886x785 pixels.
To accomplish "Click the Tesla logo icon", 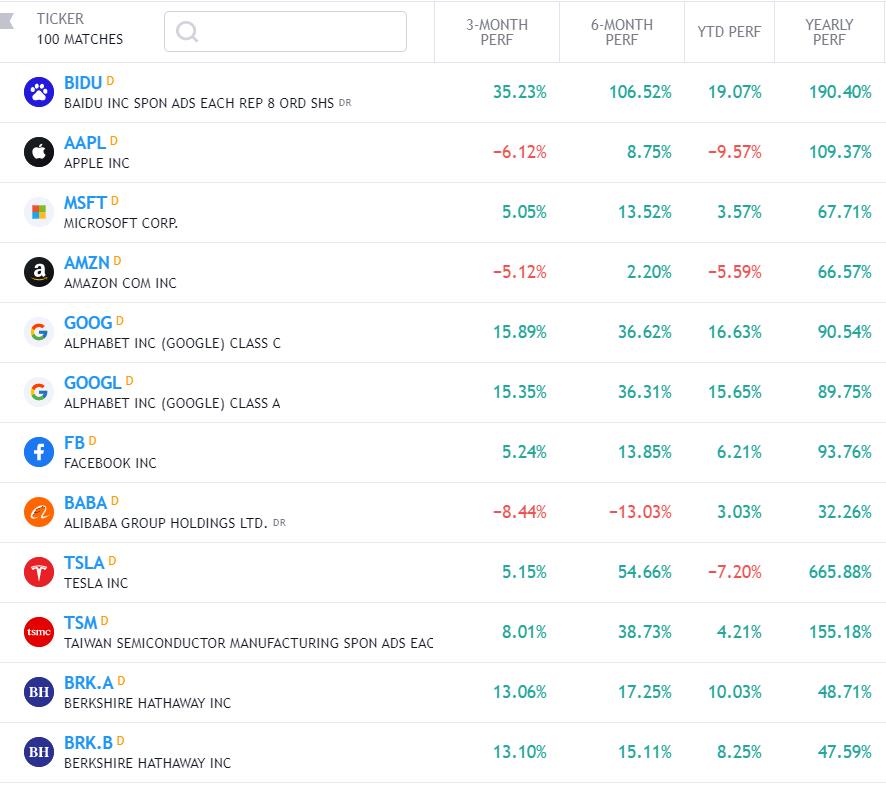I will tap(39, 572).
